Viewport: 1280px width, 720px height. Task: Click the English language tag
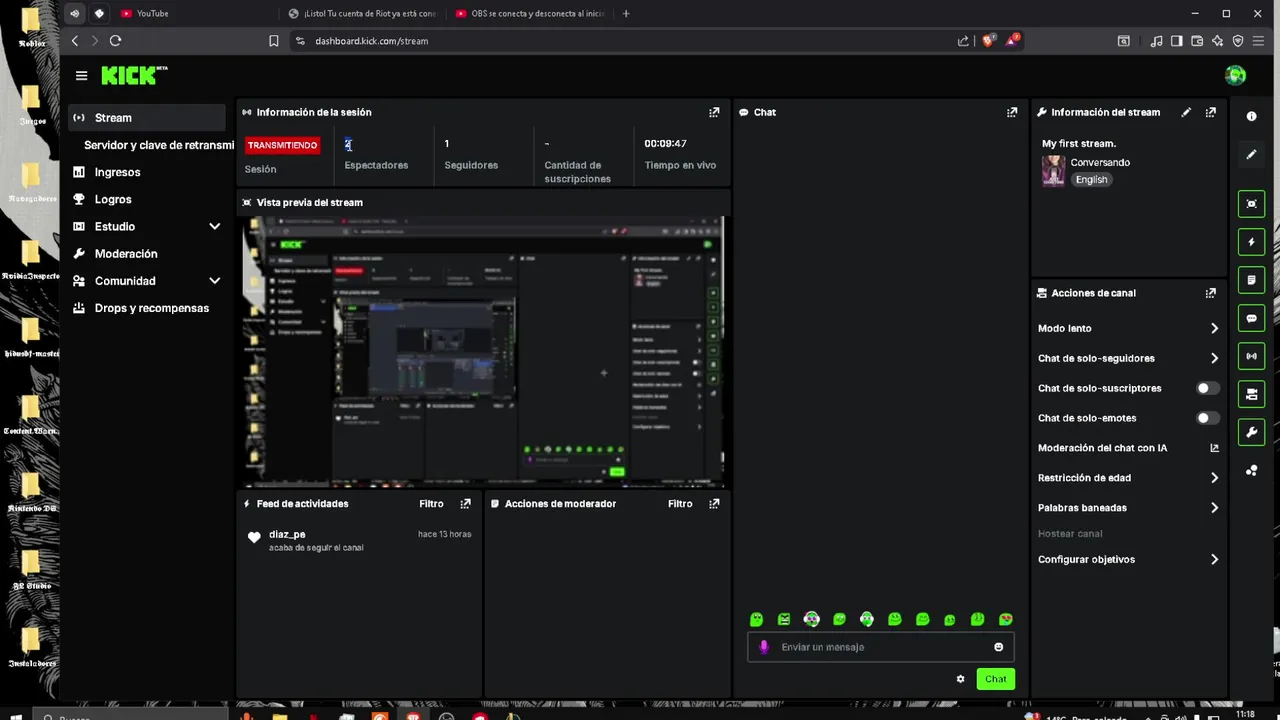1091,180
